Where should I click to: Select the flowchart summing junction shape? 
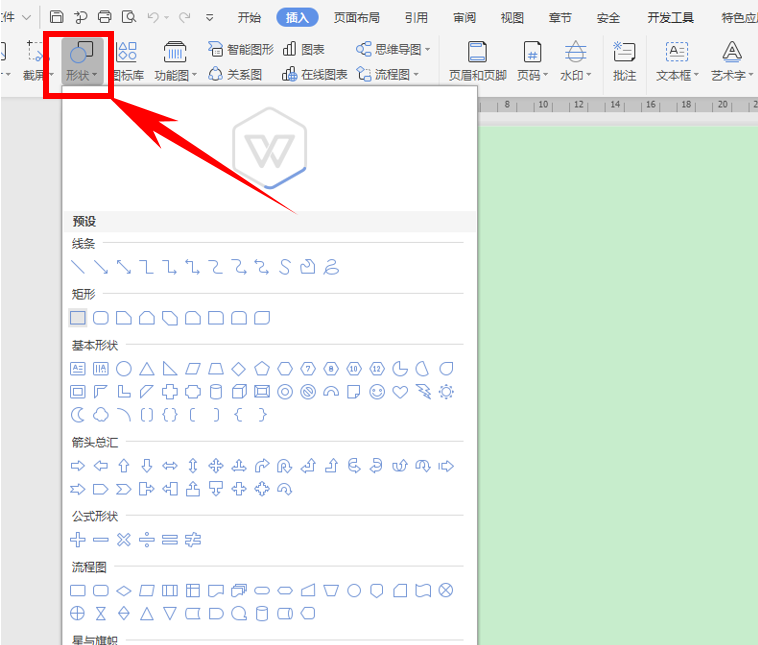446,590
